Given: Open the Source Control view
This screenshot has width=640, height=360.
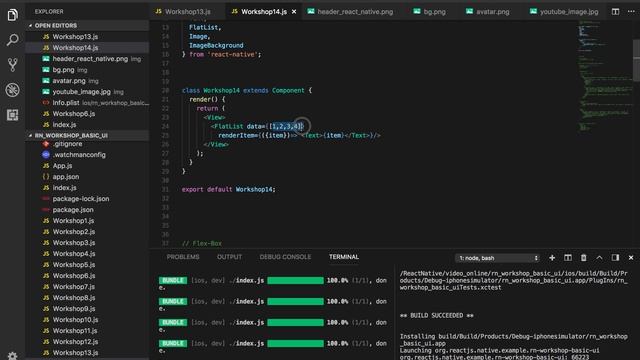Looking at the screenshot, I should point(12,65).
